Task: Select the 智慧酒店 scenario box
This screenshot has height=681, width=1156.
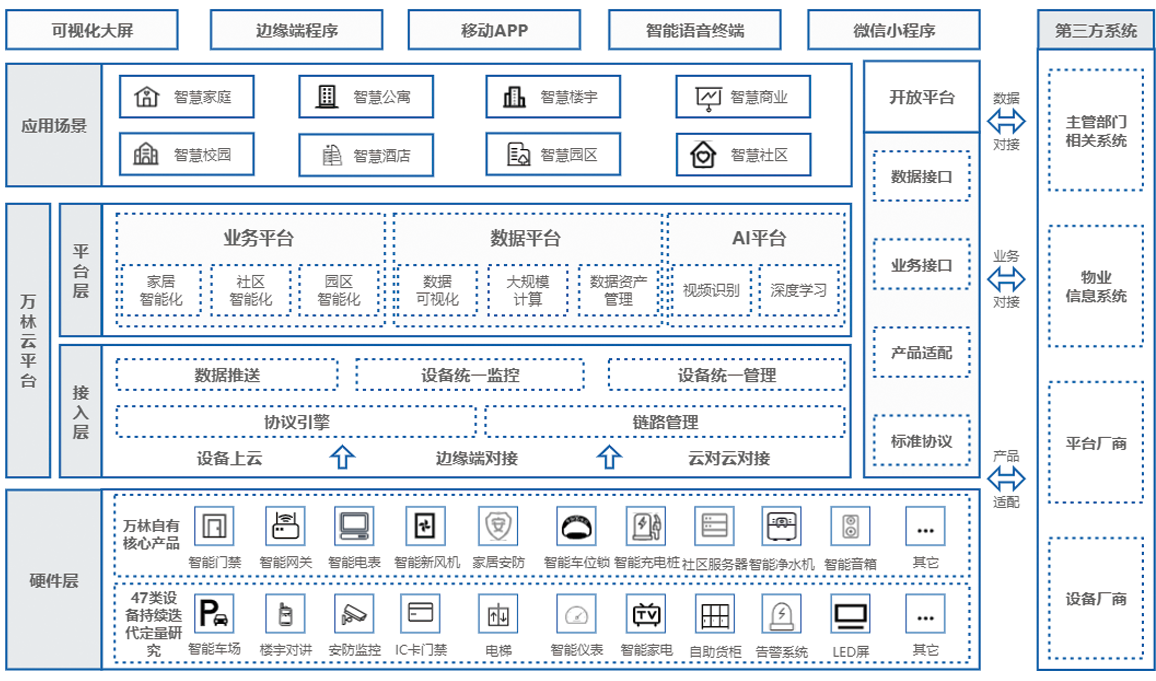Action: (x=366, y=155)
